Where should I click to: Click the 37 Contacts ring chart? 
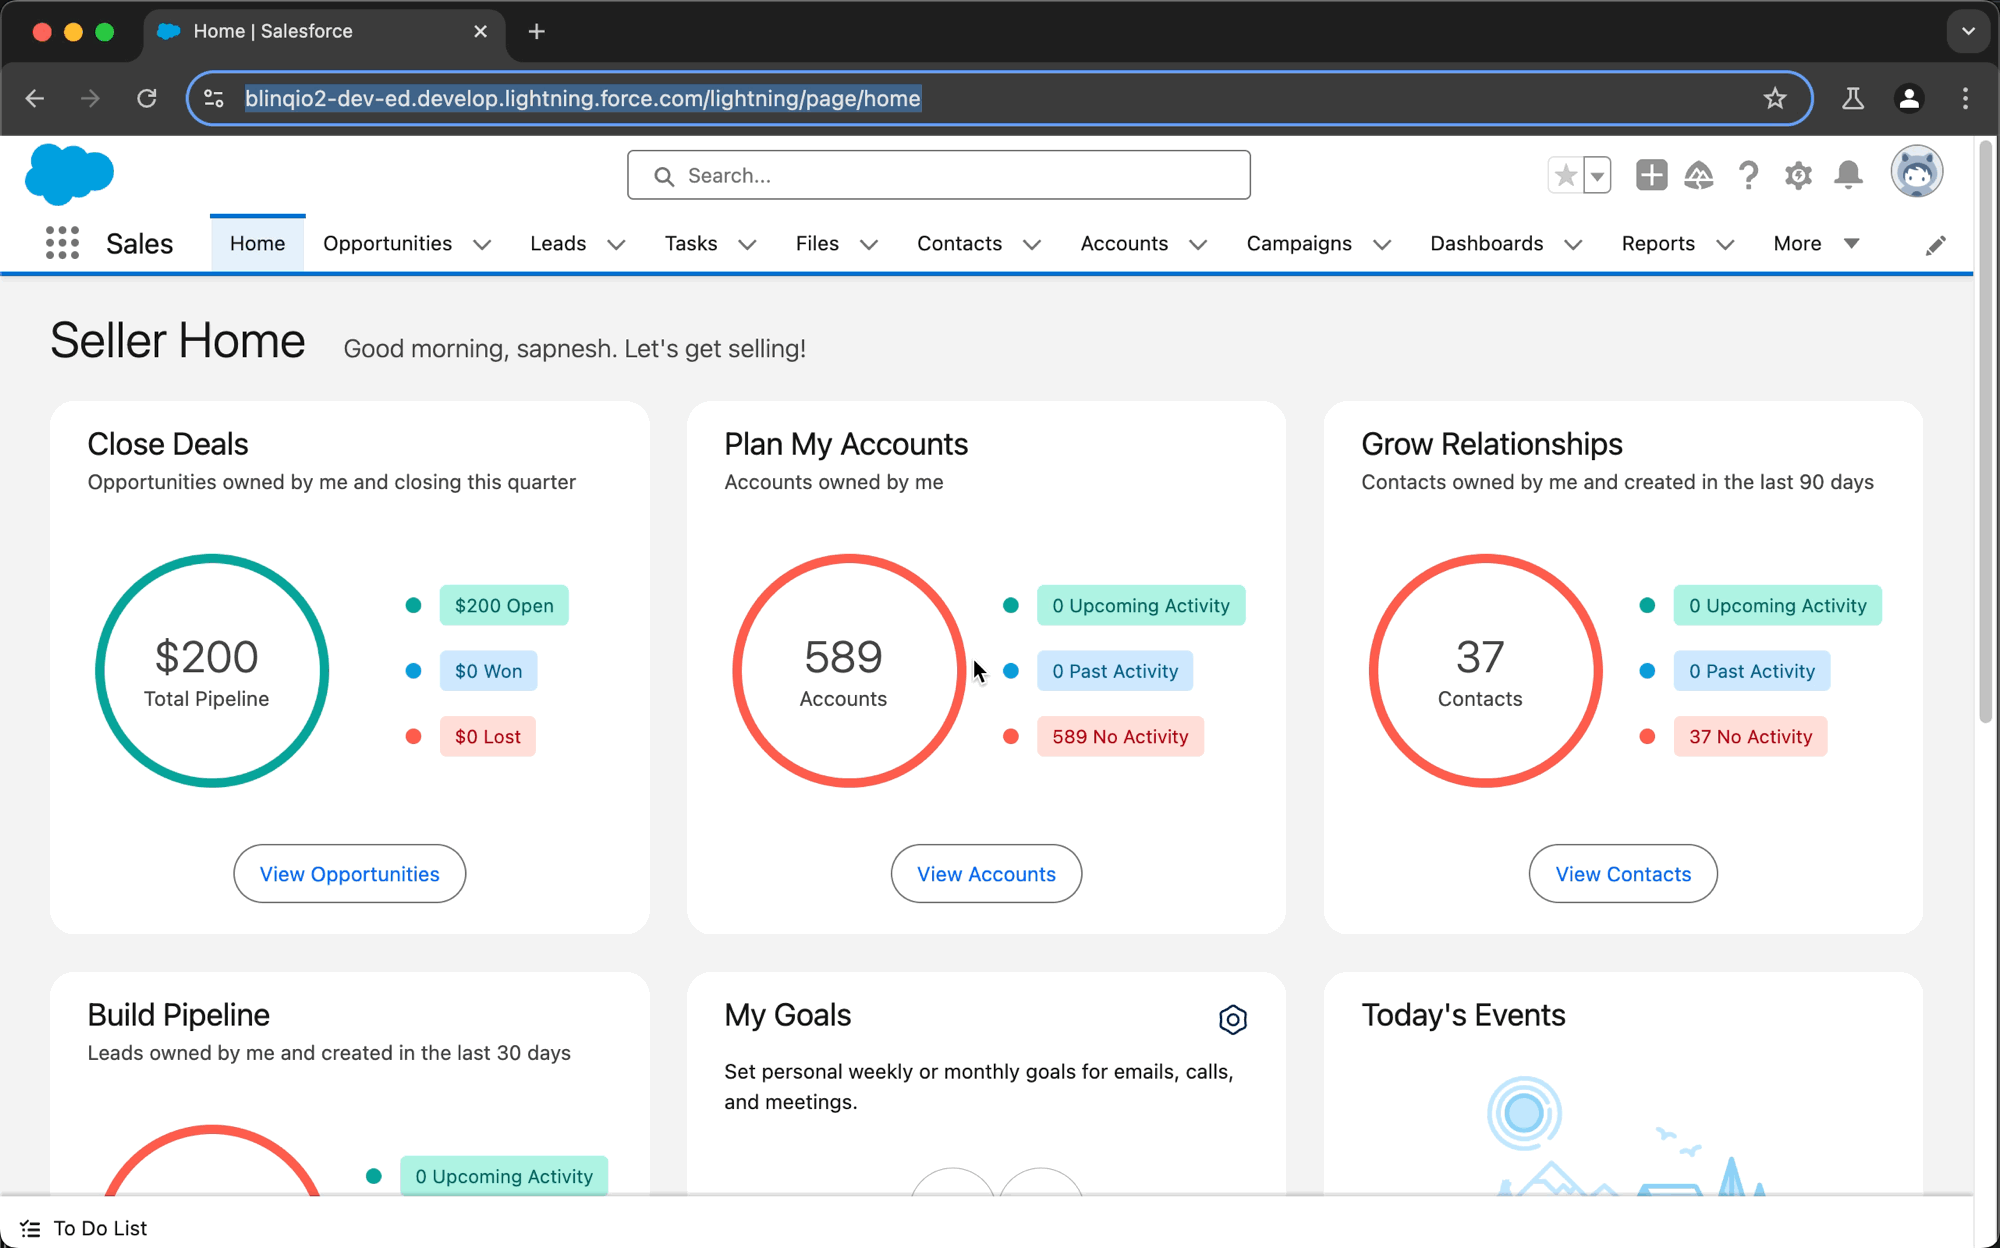coord(1485,671)
